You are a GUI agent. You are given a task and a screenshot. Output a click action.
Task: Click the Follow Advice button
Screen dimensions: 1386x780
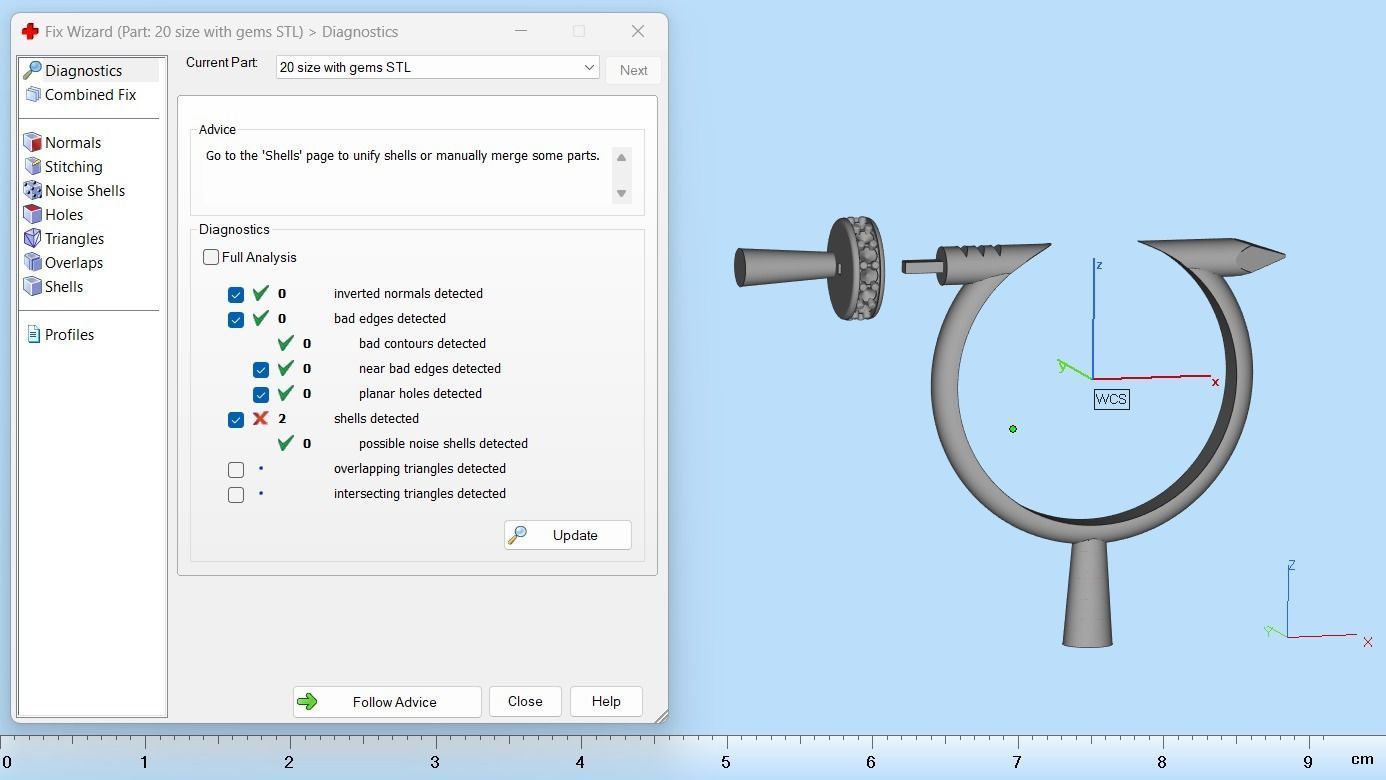click(387, 702)
